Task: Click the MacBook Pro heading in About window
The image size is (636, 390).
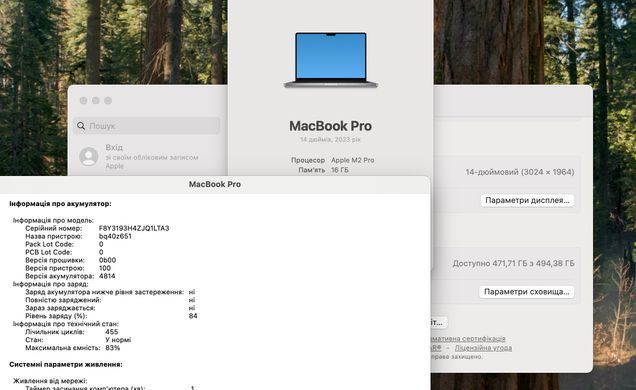Action: [331, 126]
